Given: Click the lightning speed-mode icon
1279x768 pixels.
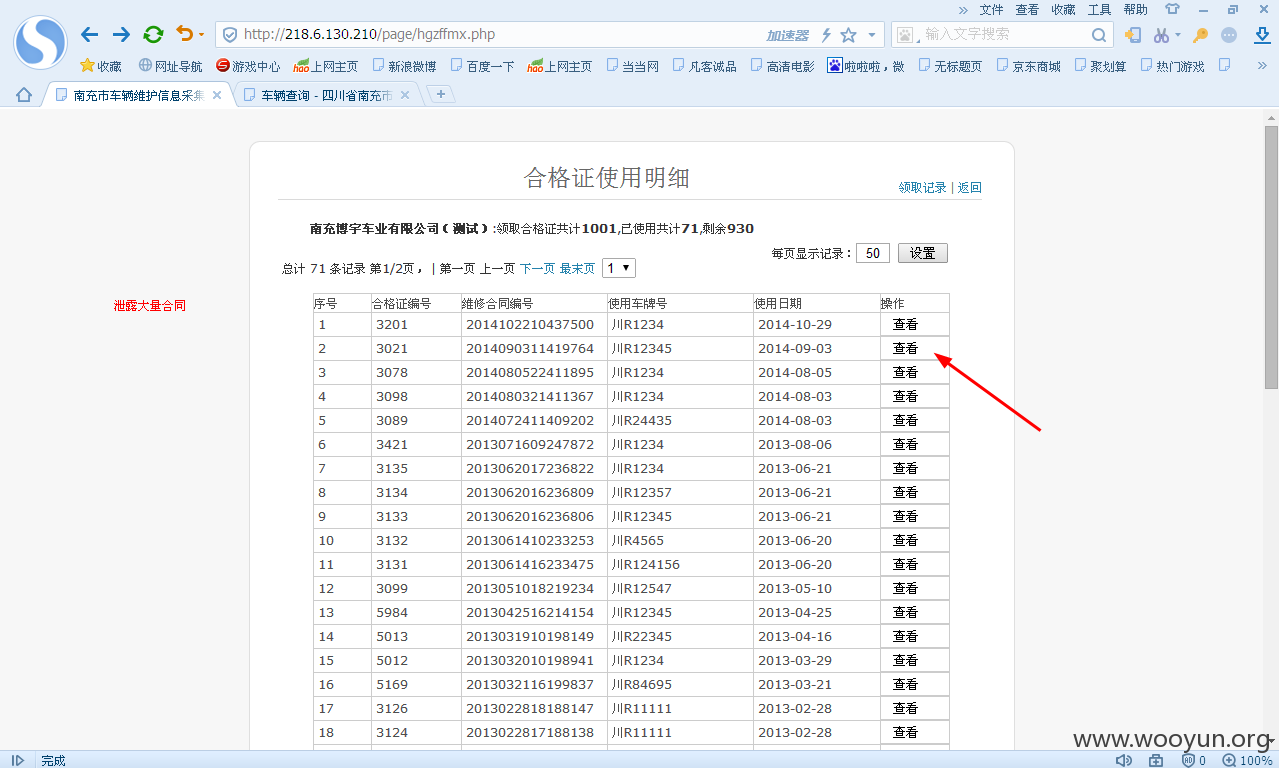Looking at the screenshot, I should pos(826,35).
